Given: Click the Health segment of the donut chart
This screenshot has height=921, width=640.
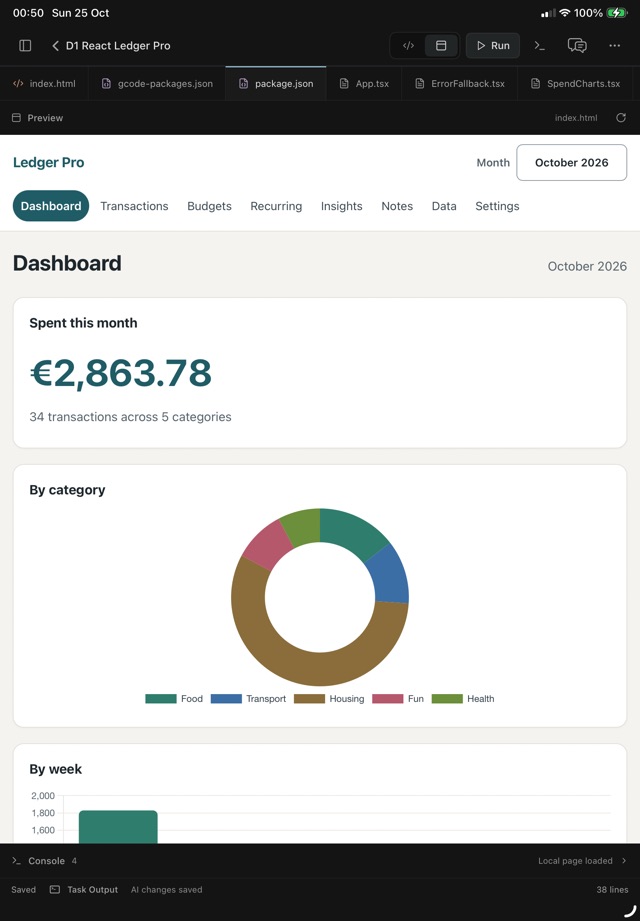Looking at the screenshot, I should pyautogui.click(x=302, y=526).
